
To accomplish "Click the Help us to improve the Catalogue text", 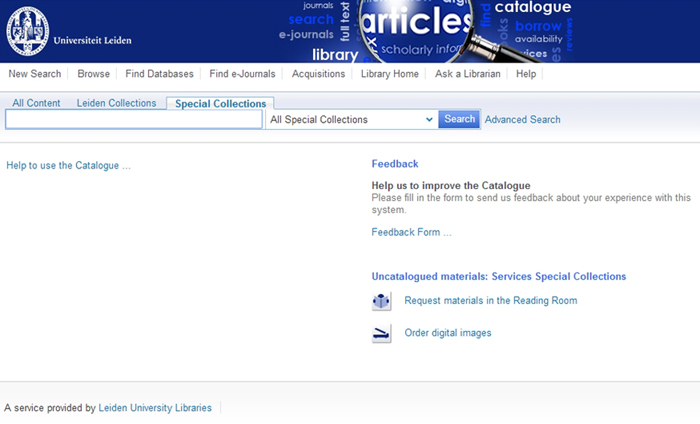I will (451, 185).
